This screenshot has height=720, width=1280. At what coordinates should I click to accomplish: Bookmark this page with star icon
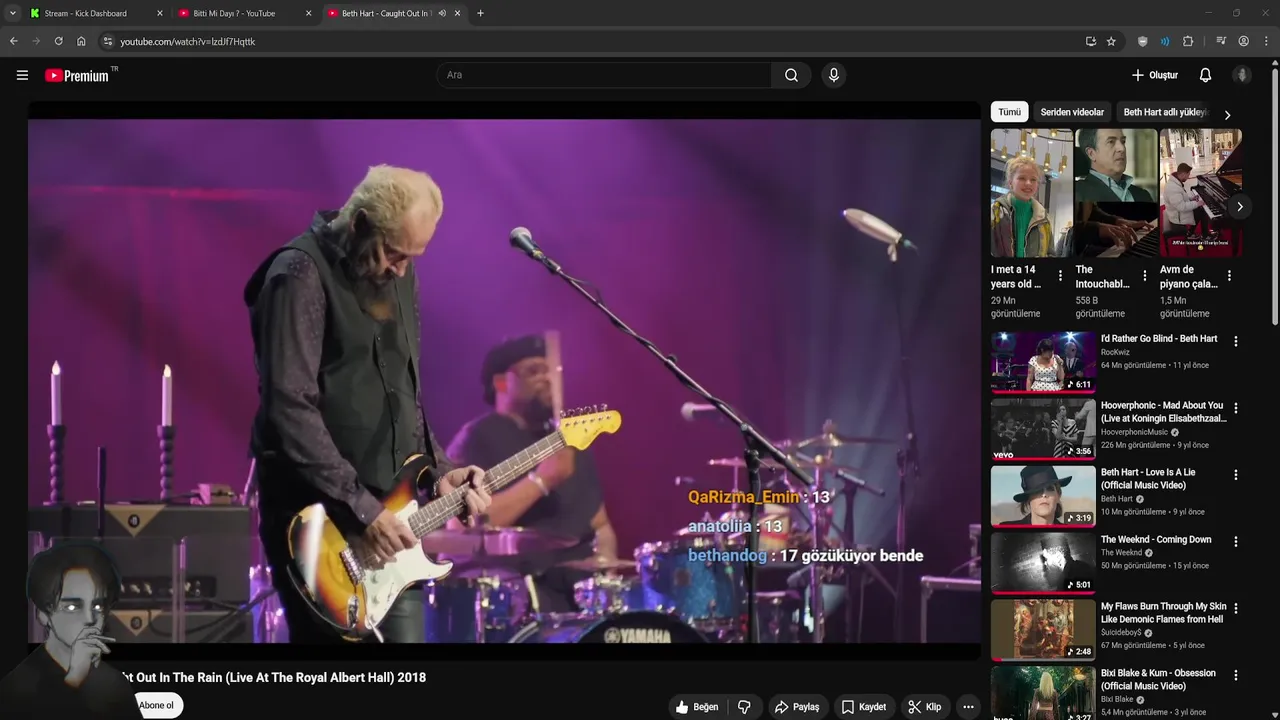[1111, 41]
